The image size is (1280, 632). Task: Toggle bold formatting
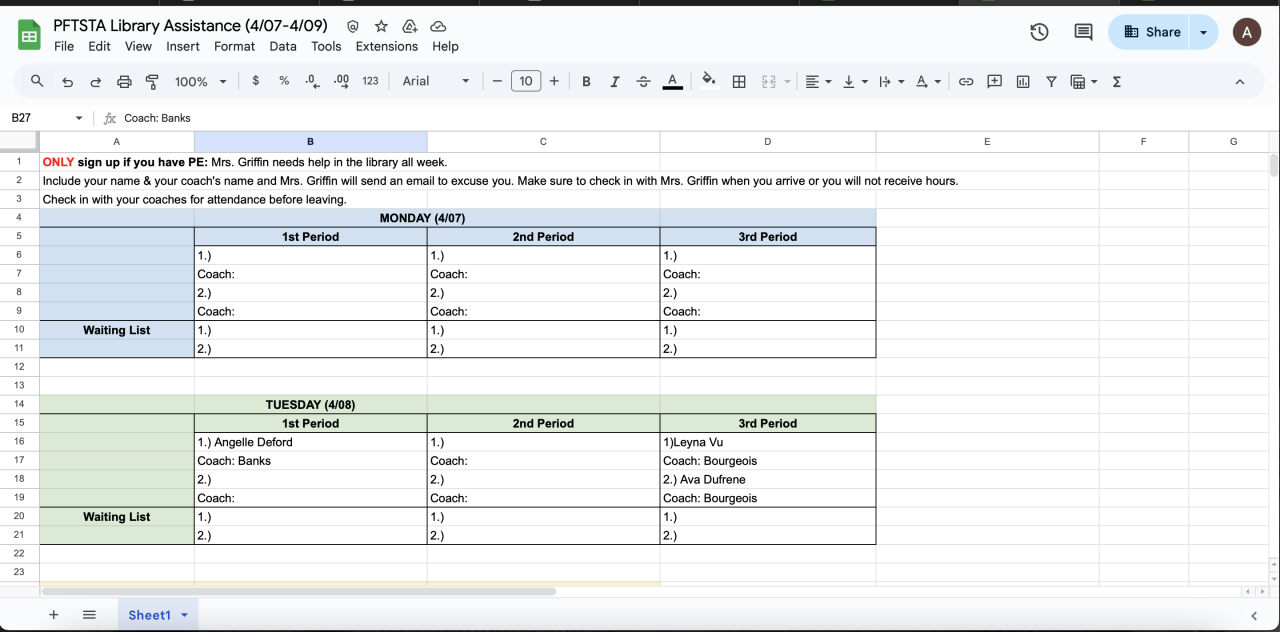(x=586, y=81)
